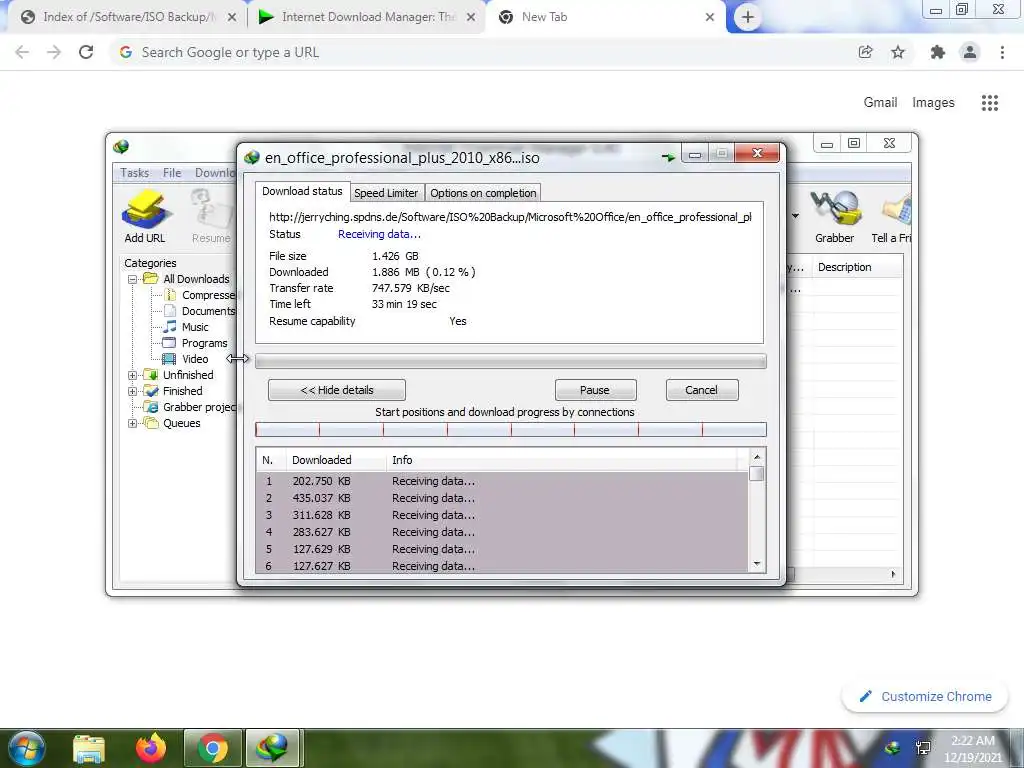Click the IDM logo icon in dialog title
Viewport: 1024px width, 768px height.
[x=252, y=157]
